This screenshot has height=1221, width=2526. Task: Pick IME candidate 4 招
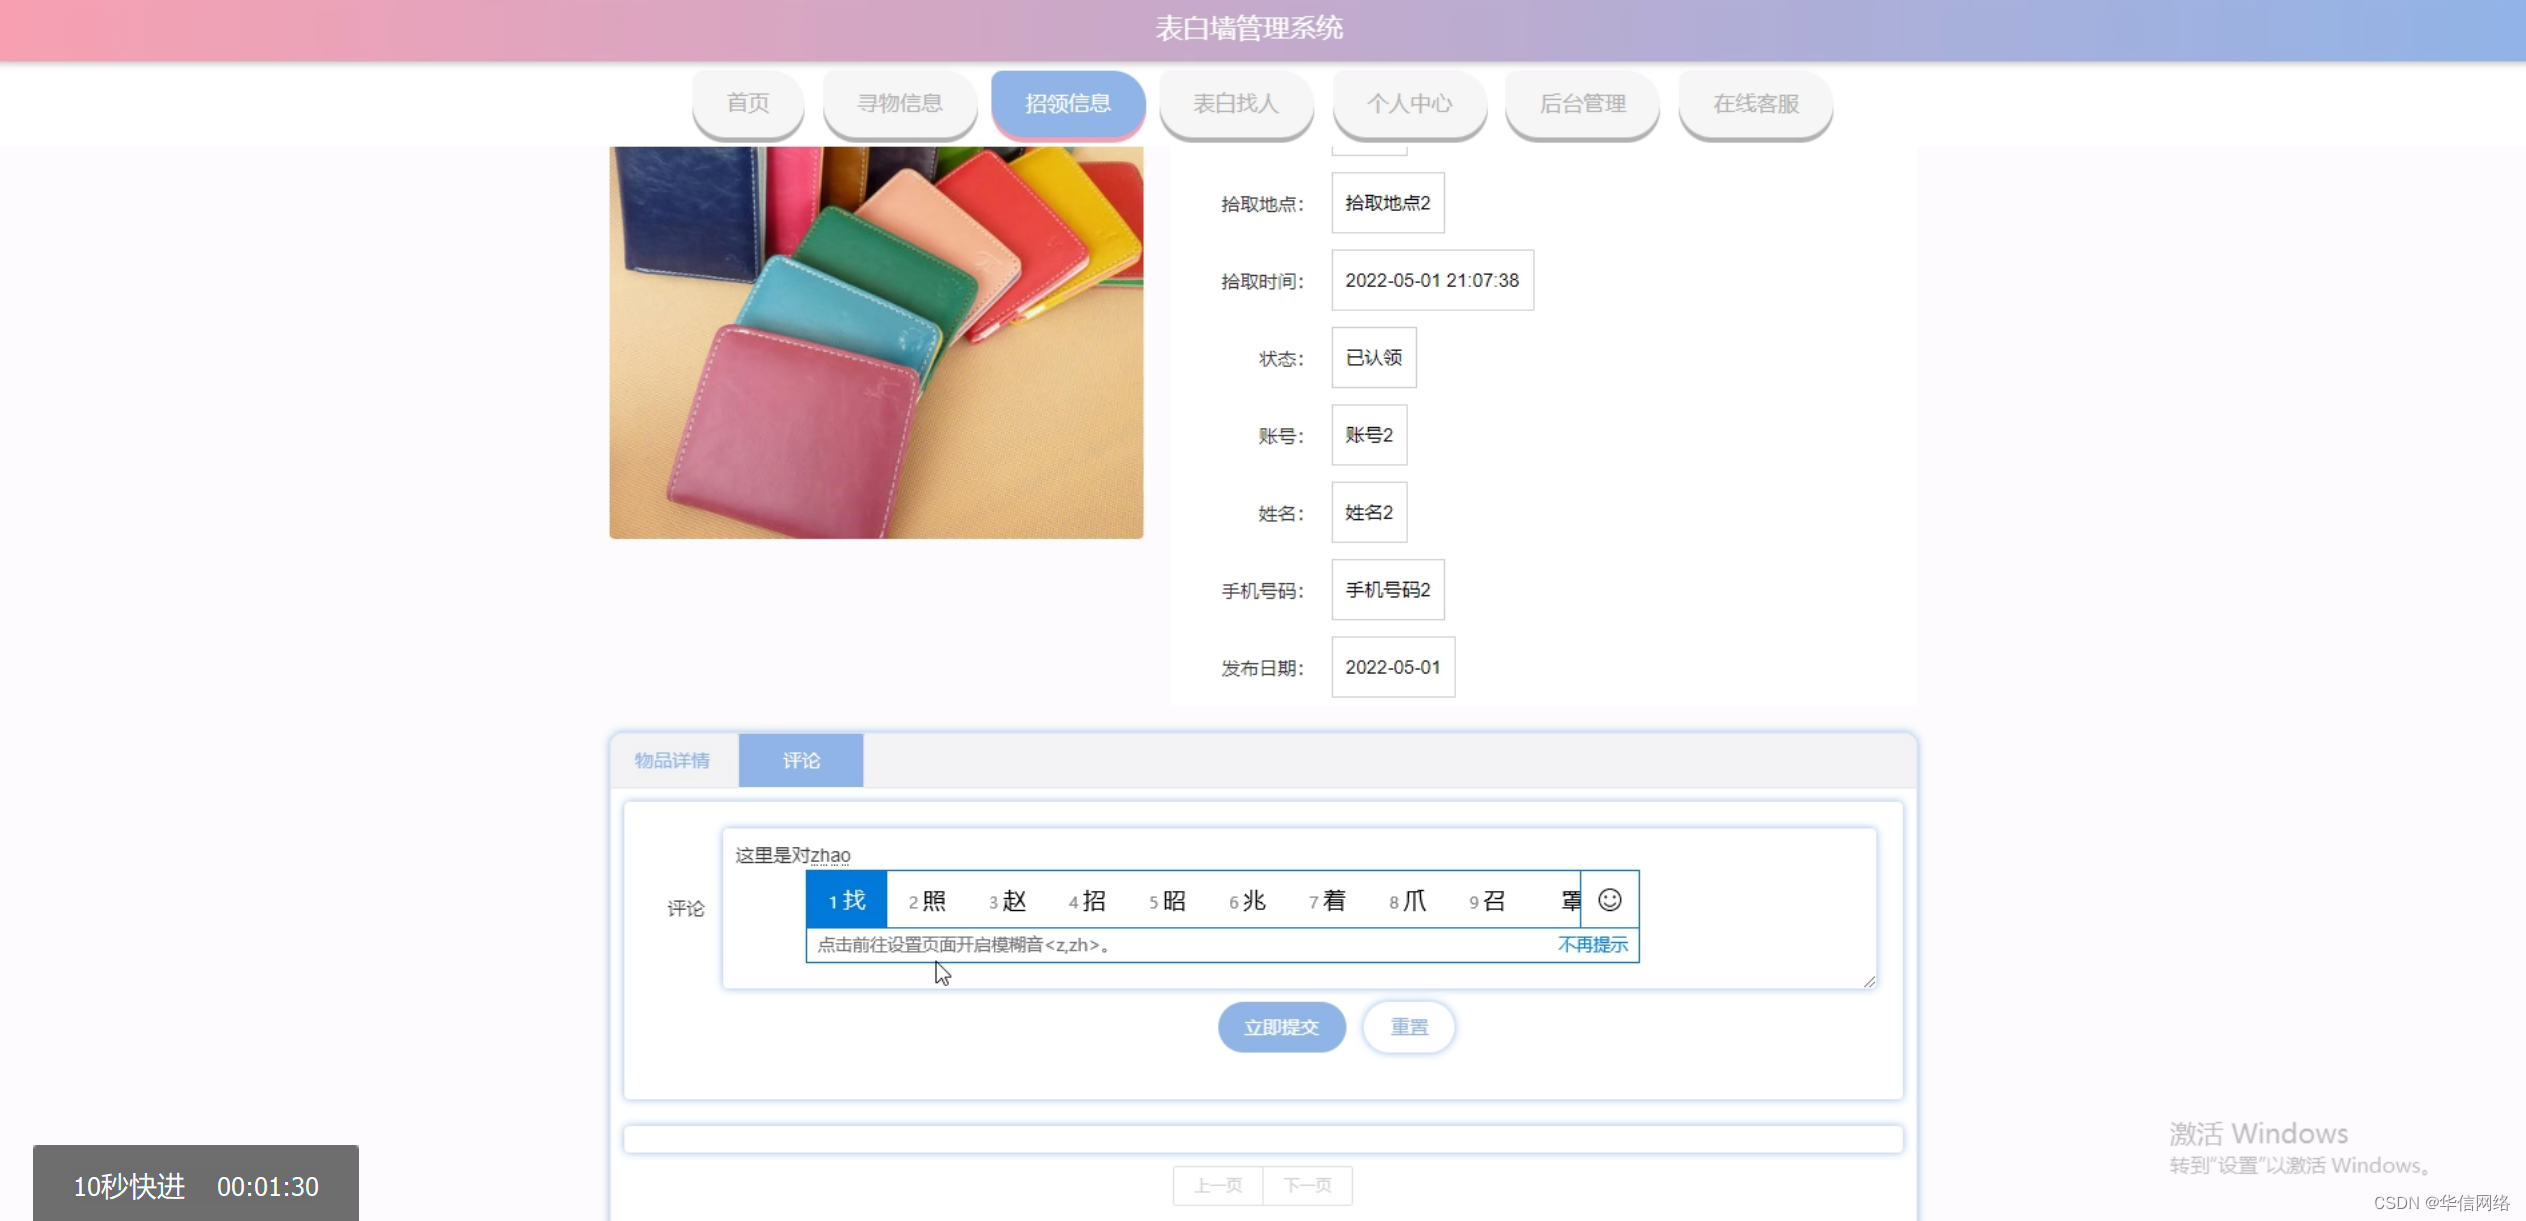coord(1088,900)
